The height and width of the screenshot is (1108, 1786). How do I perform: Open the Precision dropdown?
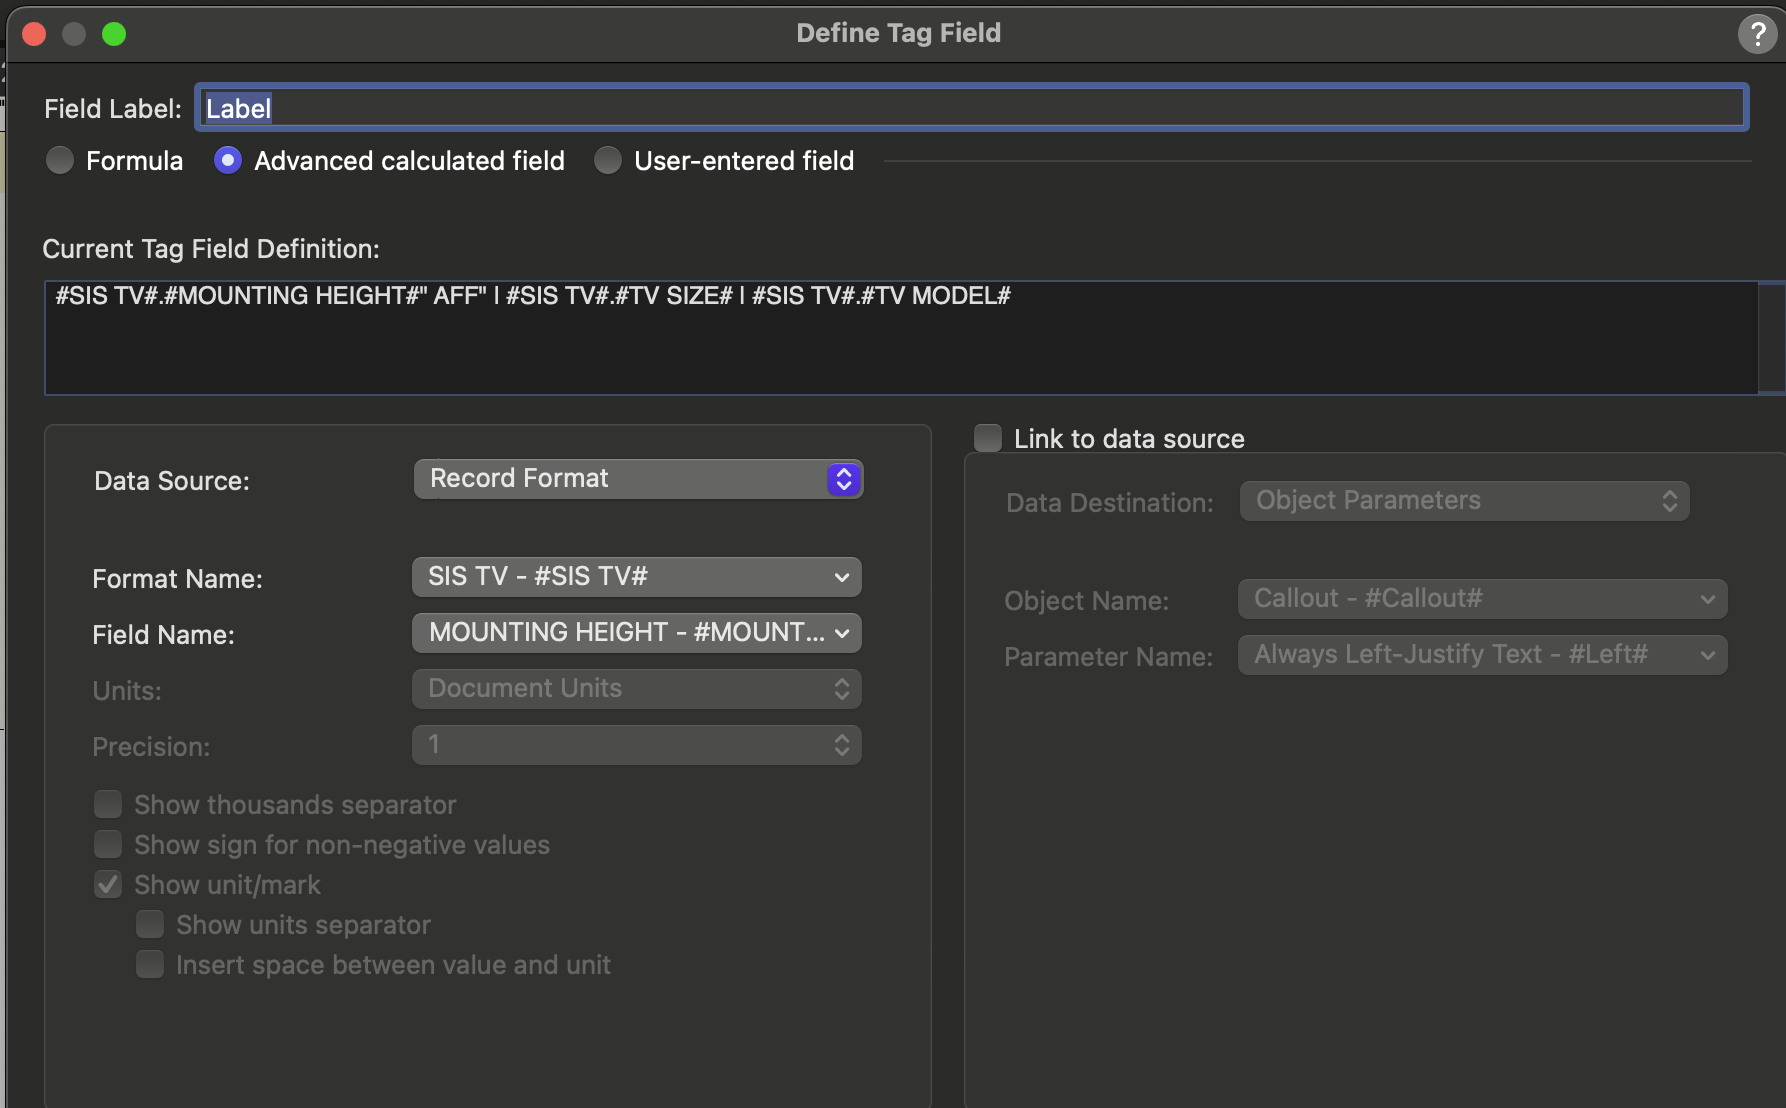tap(636, 745)
